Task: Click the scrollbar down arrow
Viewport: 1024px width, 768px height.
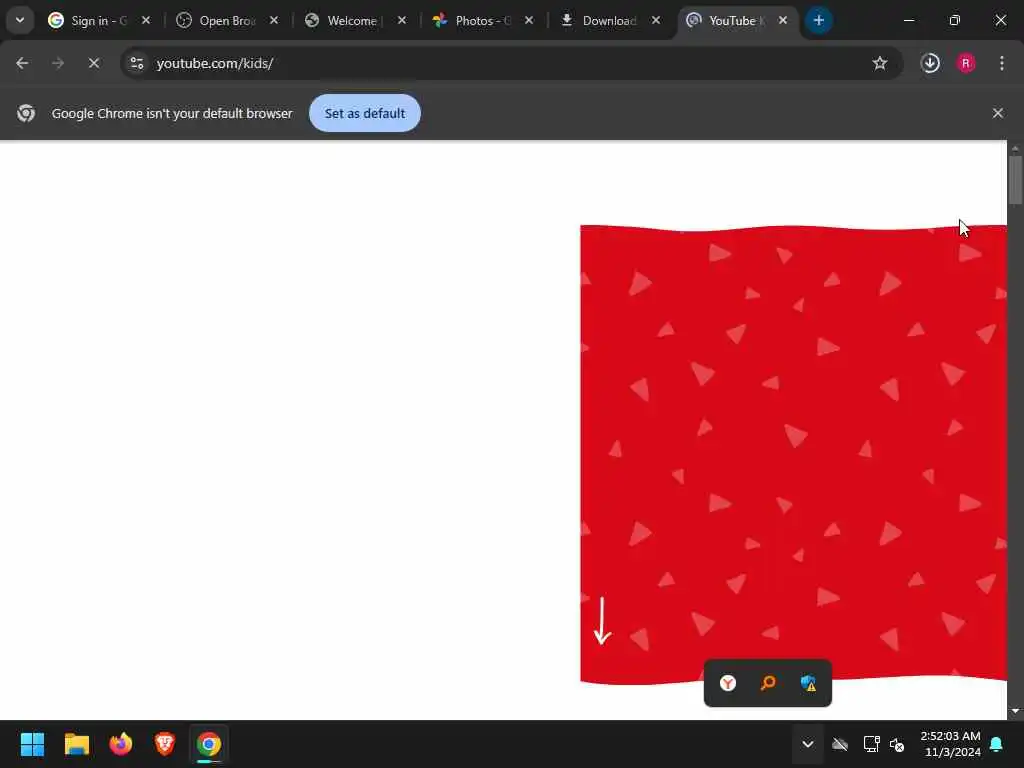Action: tap(1015, 711)
